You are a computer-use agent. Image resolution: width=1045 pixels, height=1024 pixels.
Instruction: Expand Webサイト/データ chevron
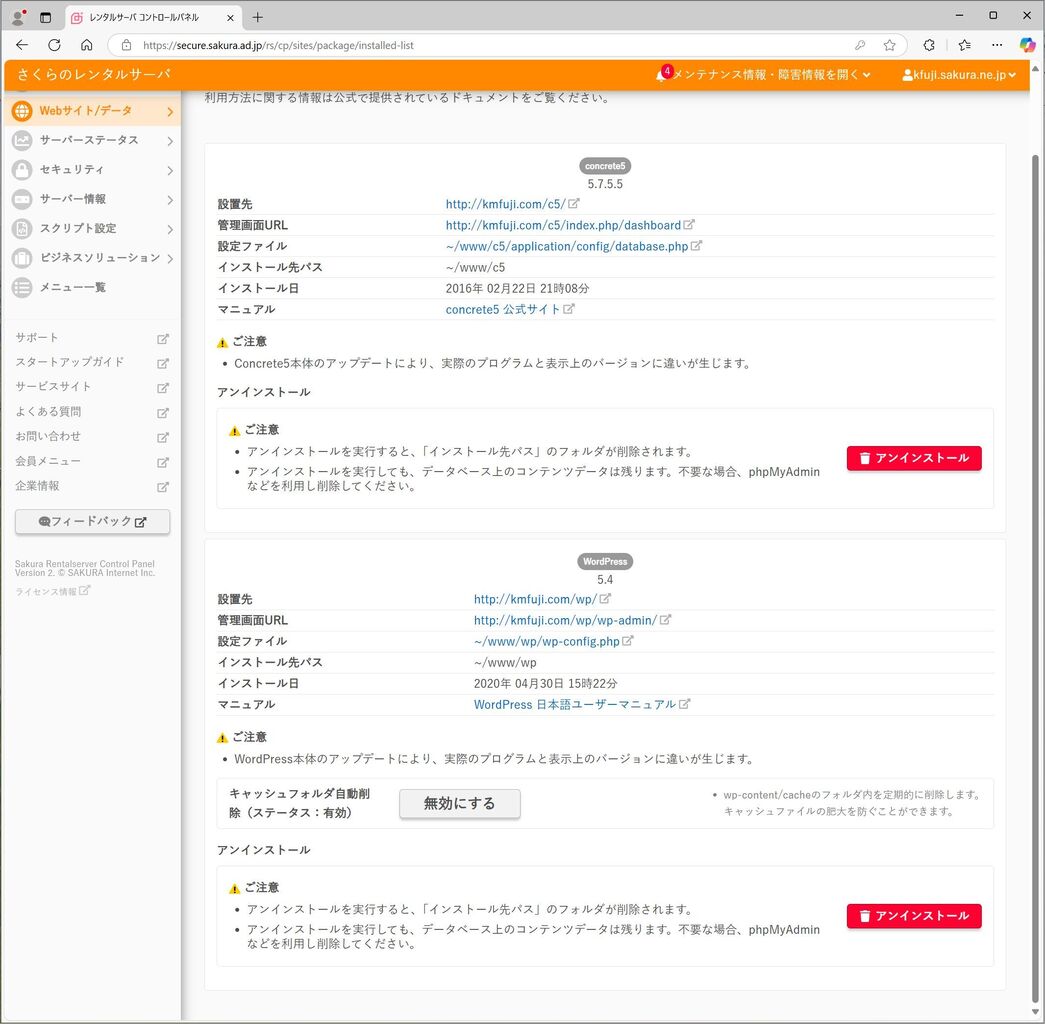pyautogui.click(x=170, y=111)
